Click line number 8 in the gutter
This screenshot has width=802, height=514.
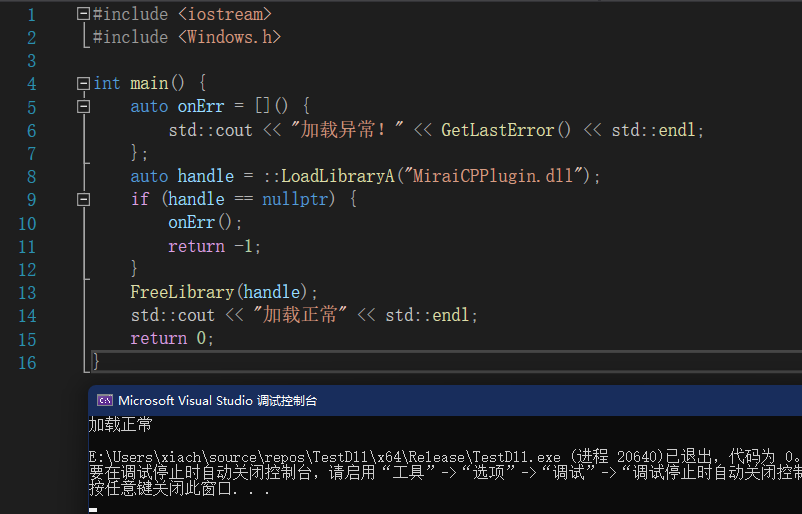pyautogui.click(x=32, y=176)
